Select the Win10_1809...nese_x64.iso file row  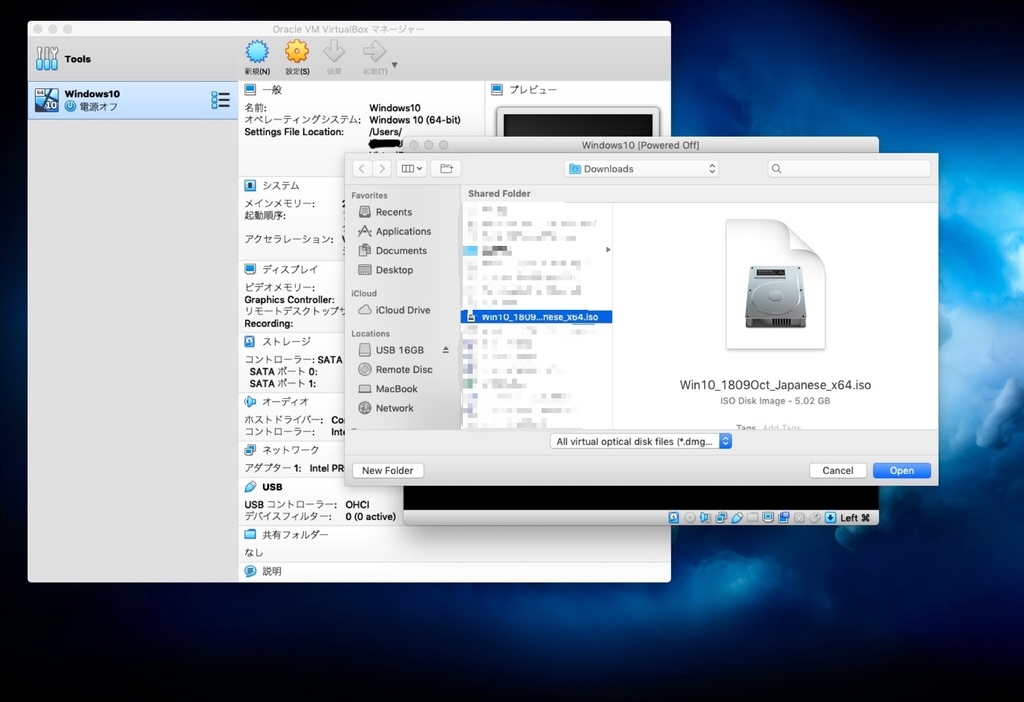pyautogui.click(x=537, y=317)
